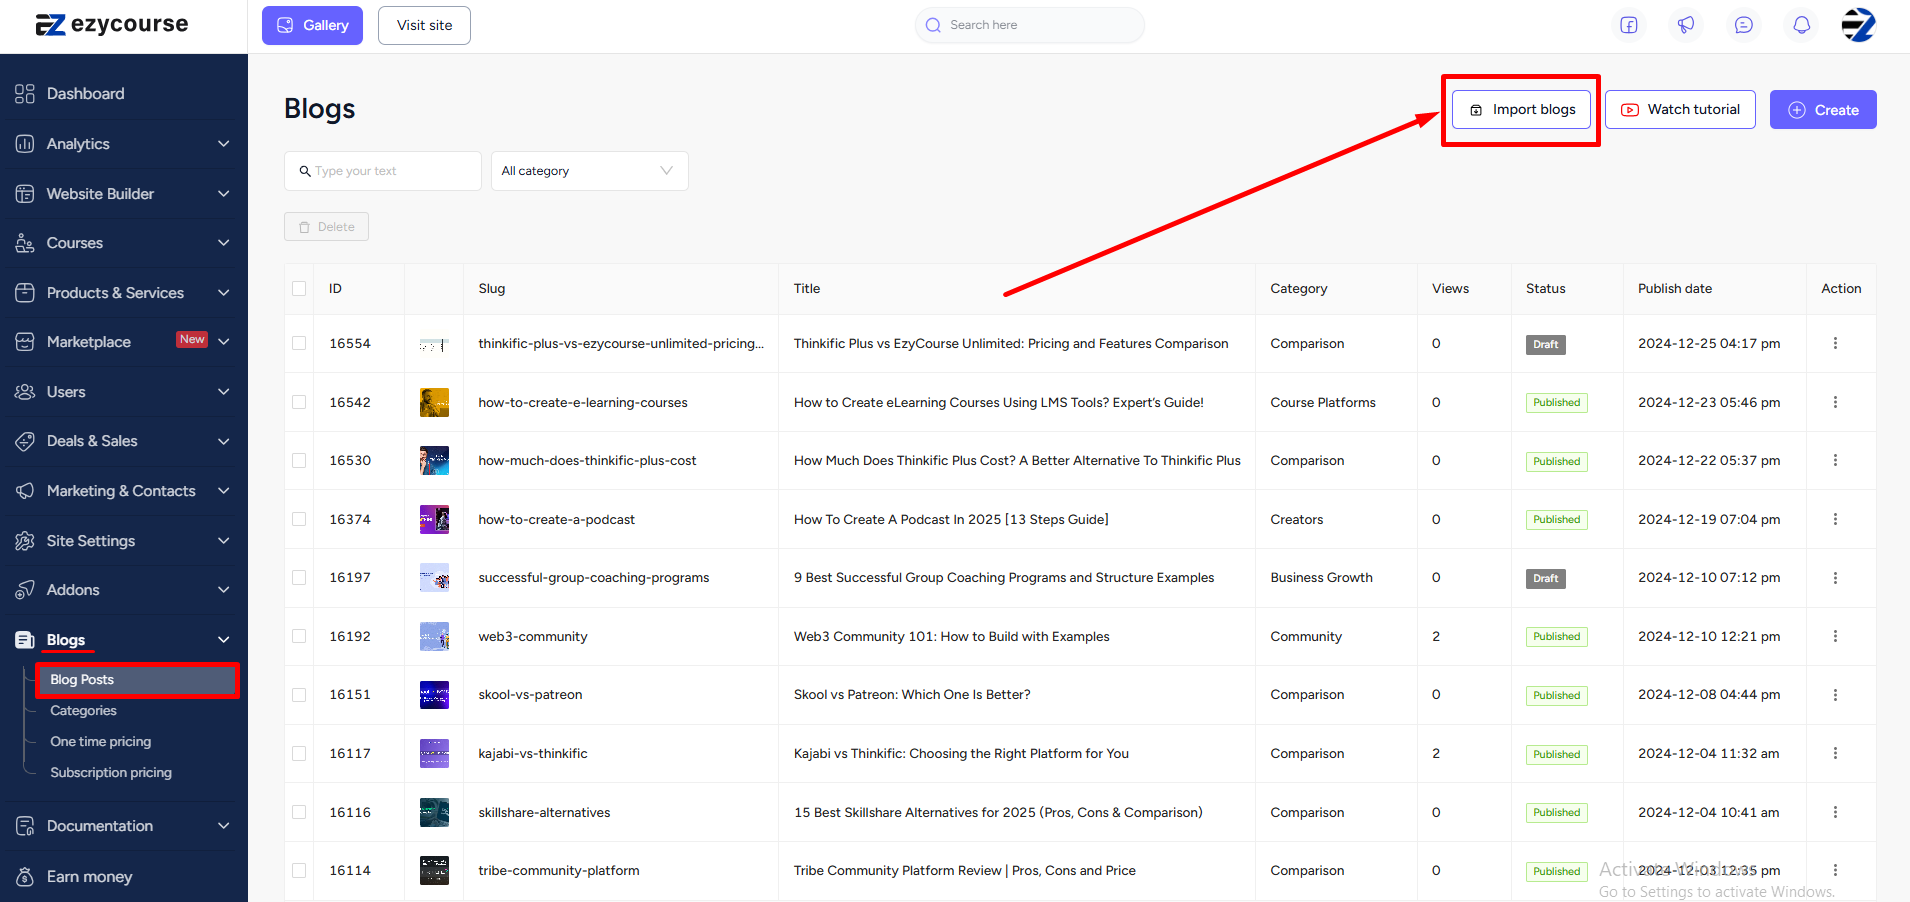Select checkbox for blog 16542
Viewport: 1910px width, 902px height.
click(299, 402)
